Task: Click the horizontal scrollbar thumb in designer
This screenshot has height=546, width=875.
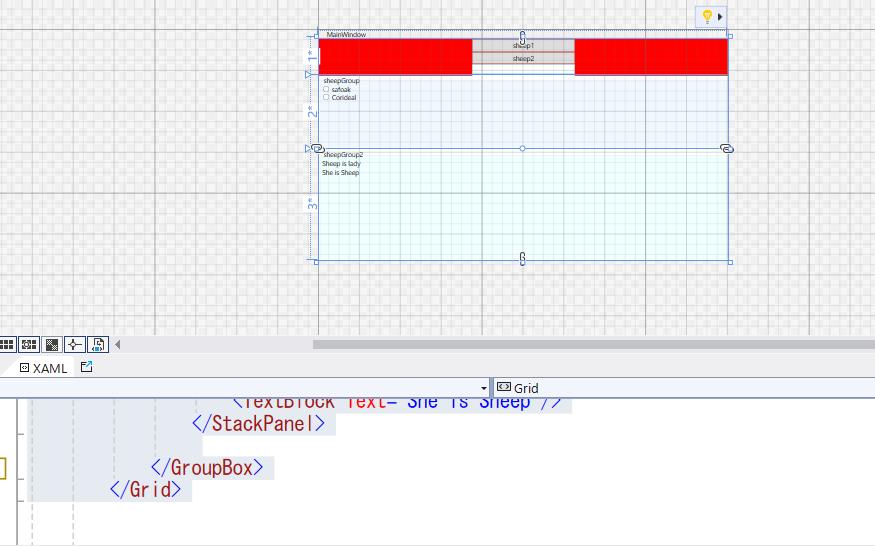Action: (594, 344)
